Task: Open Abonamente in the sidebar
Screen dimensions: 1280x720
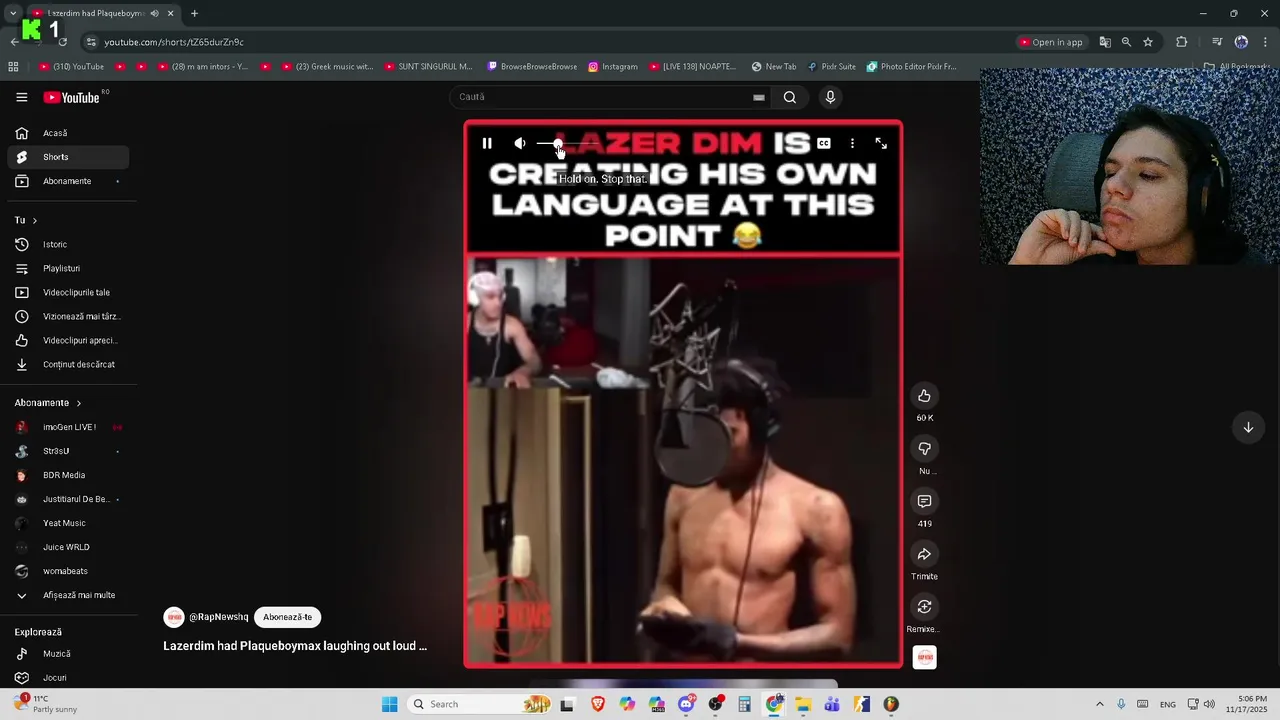Action: 68,181
